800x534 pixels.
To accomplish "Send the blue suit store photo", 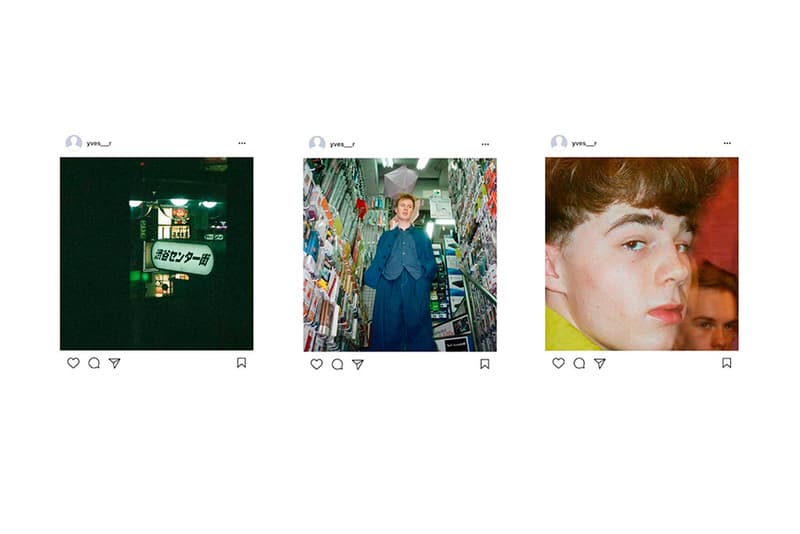I will pyautogui.click(x=358, y=364).
